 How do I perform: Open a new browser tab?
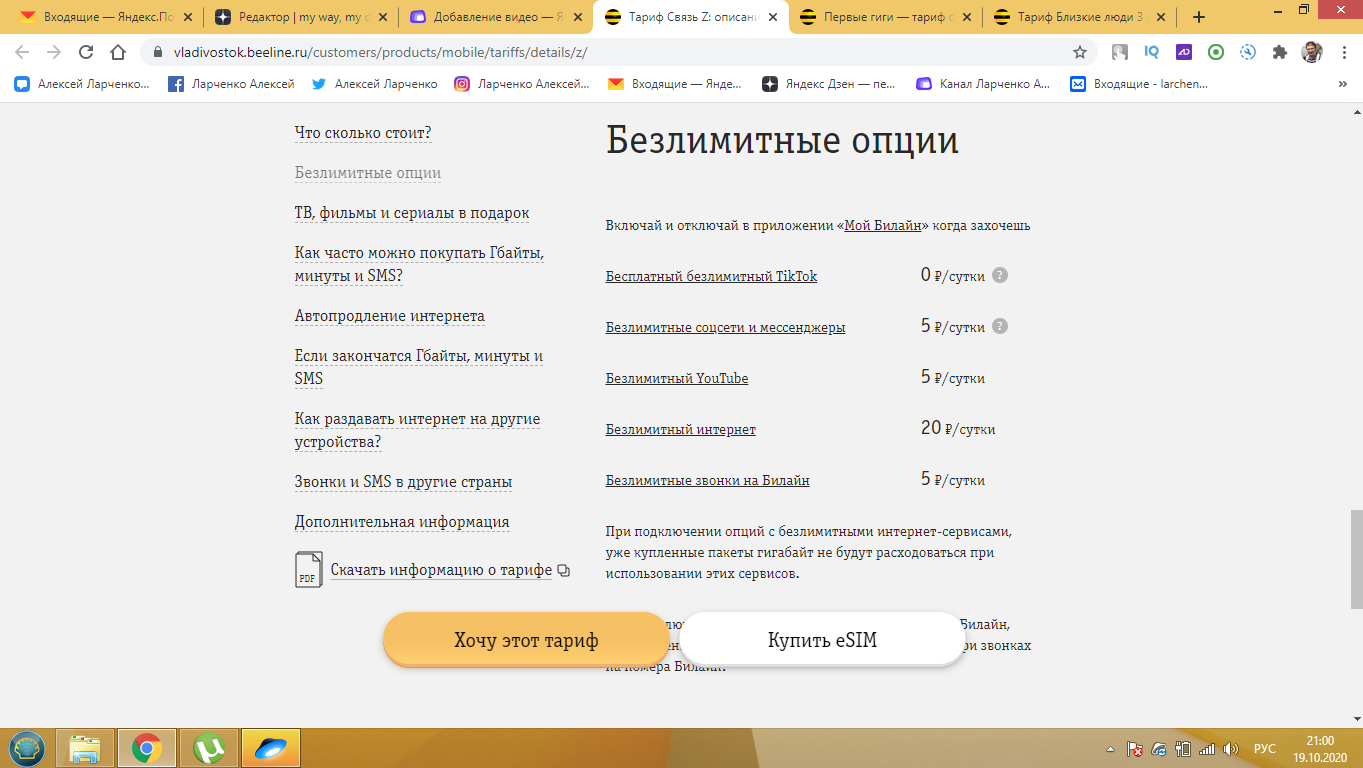pyautogui.click(x=1199, y=17)
